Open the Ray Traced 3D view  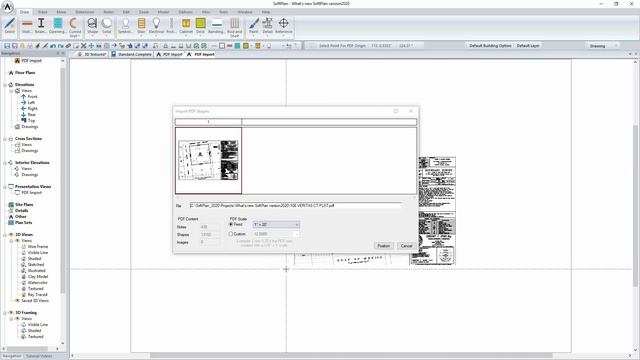(38, 295)
